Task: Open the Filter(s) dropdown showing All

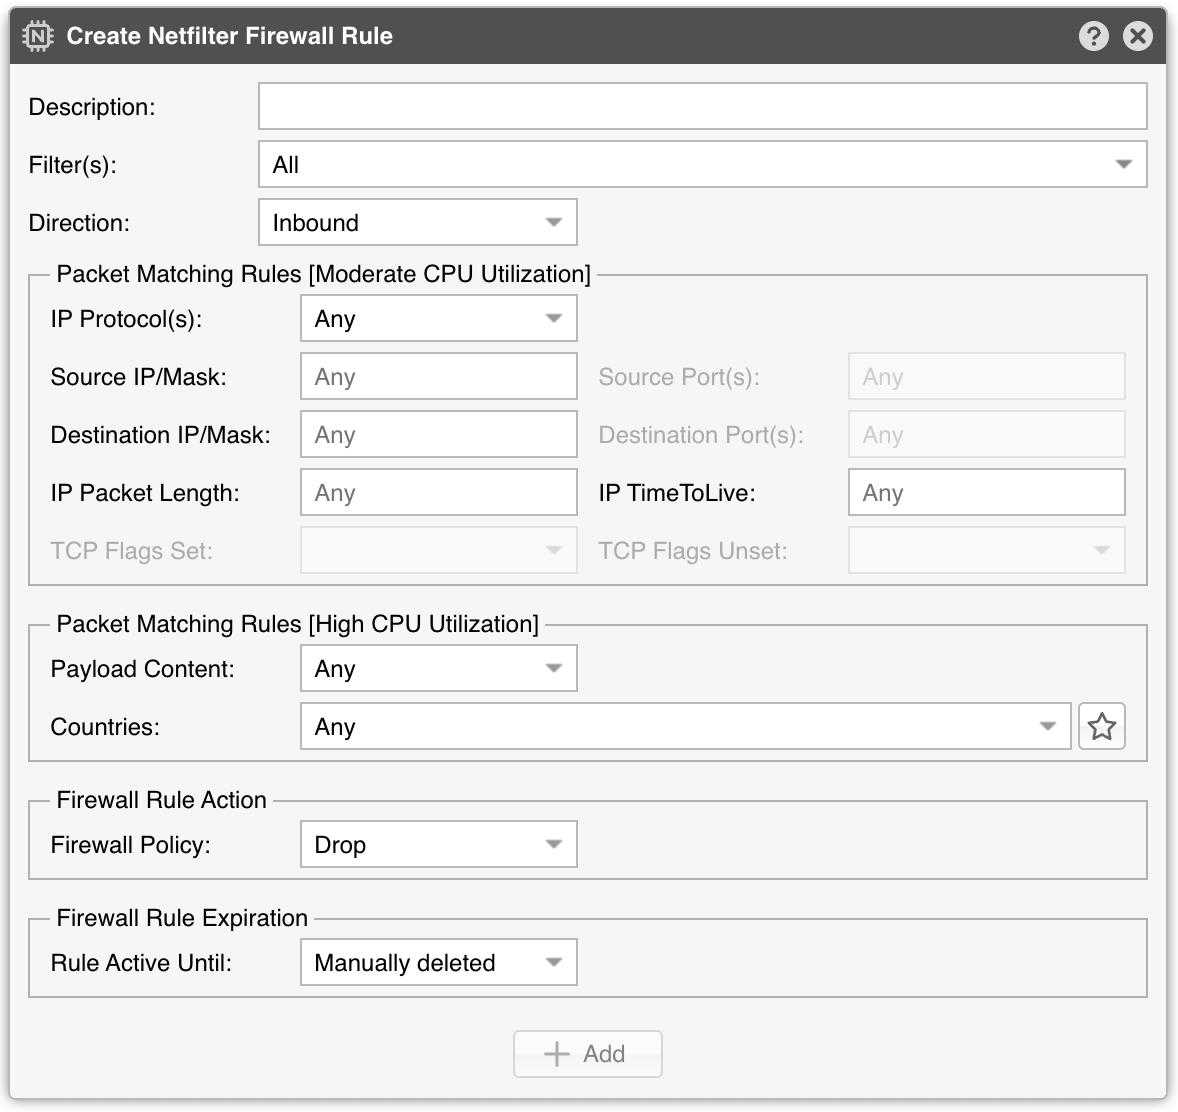Action: click(x=702, y=164)
